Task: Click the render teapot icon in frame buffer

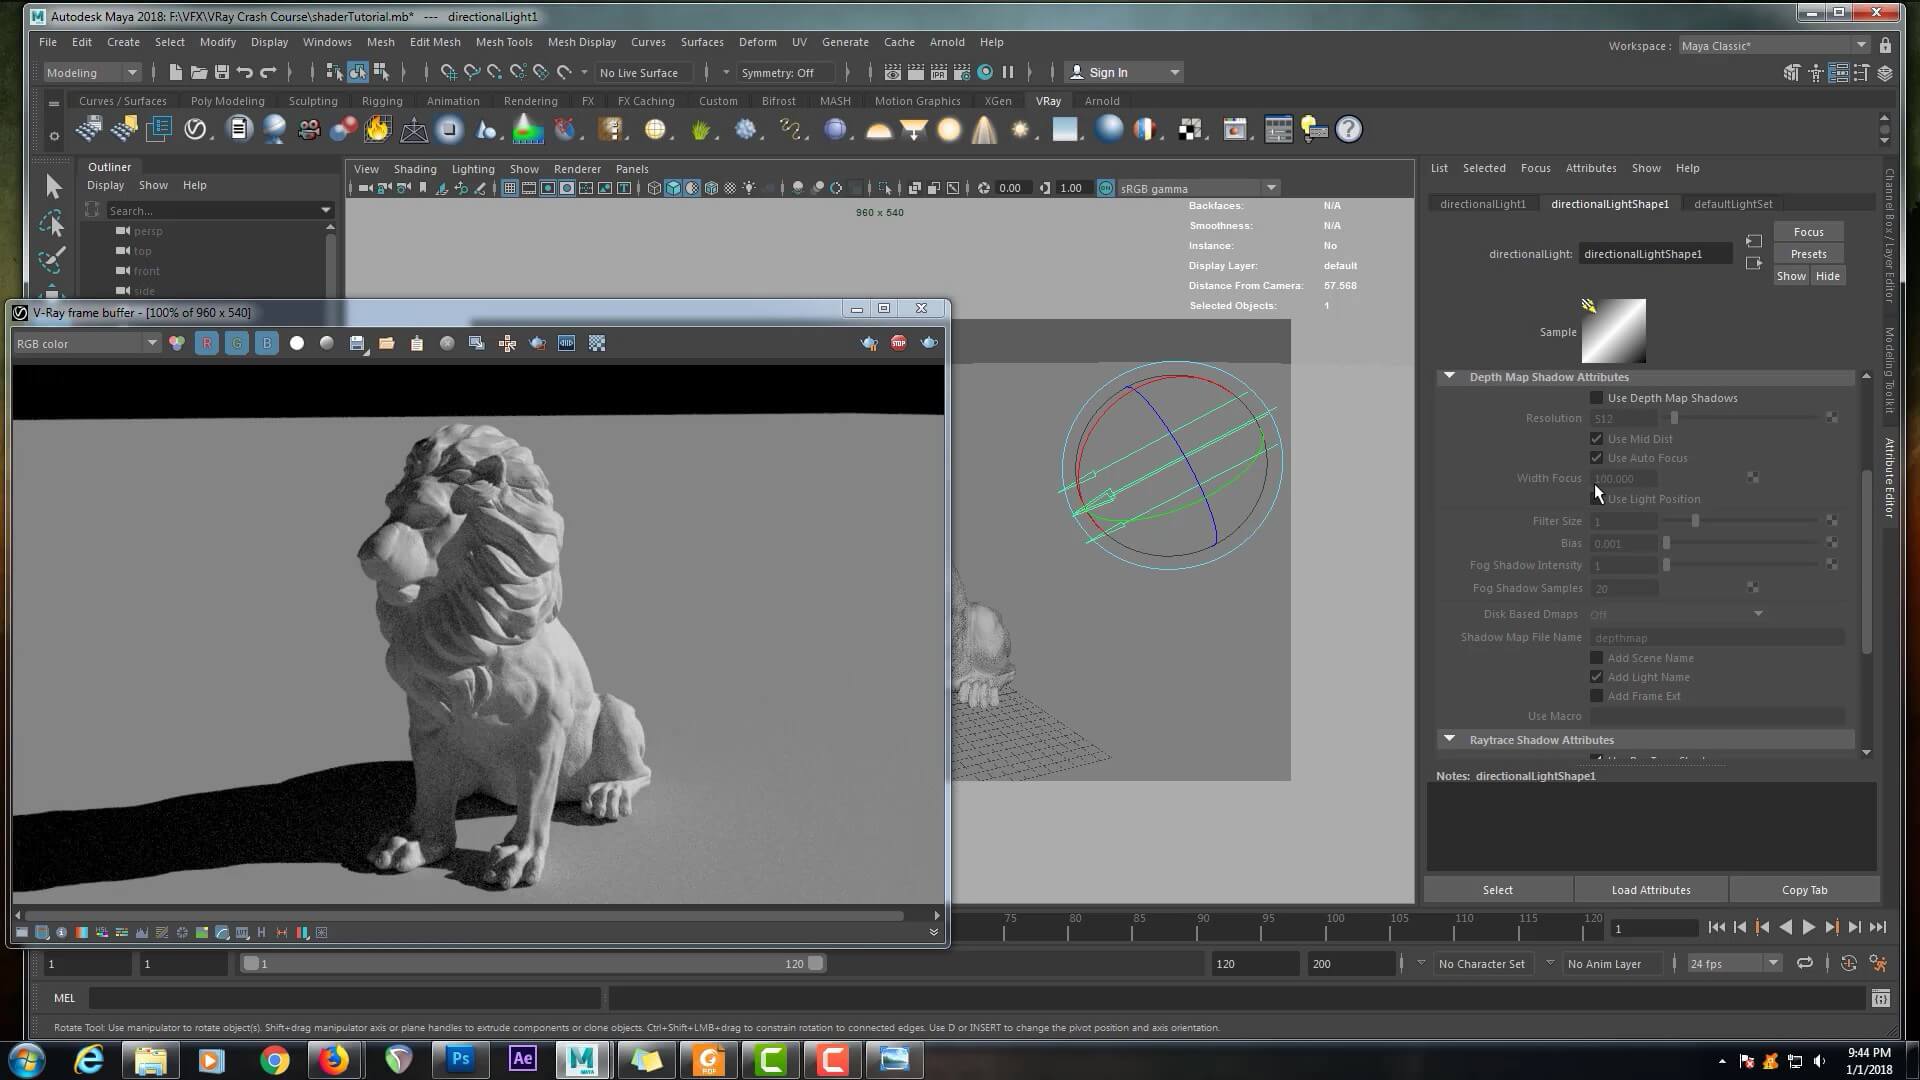Action: [929, 343]
